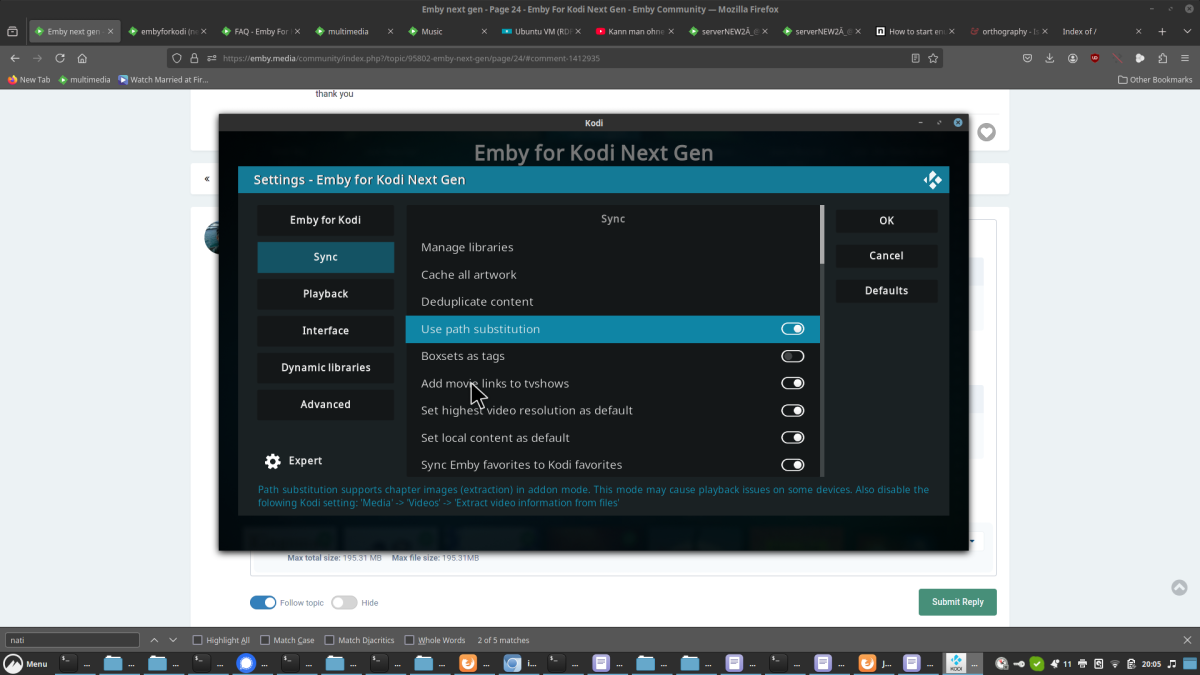Find next match down arrow

173,640
